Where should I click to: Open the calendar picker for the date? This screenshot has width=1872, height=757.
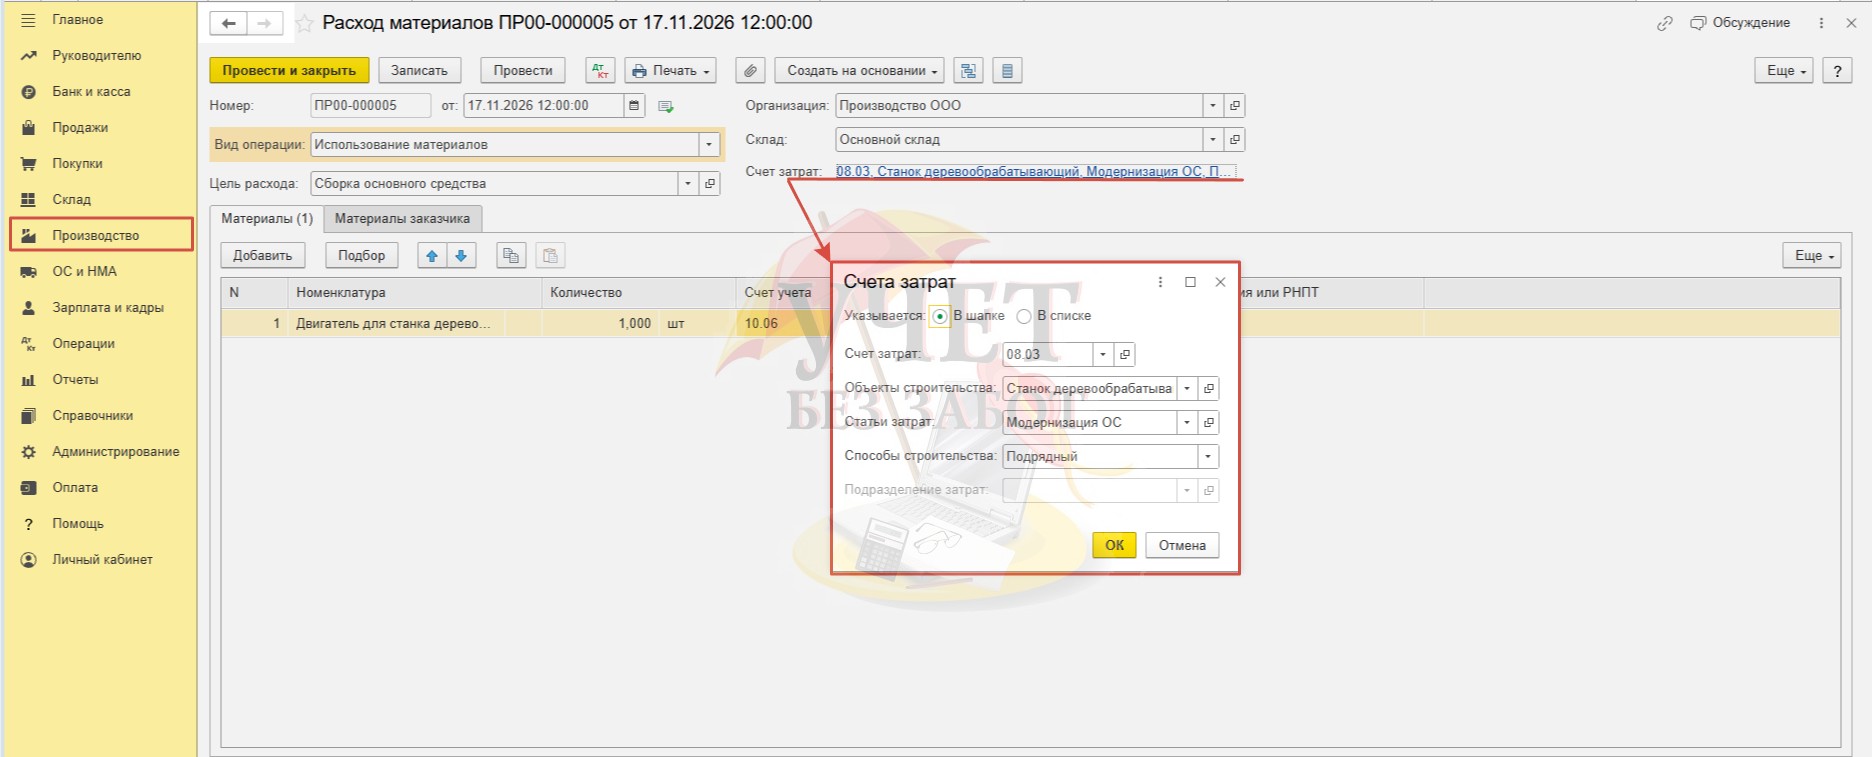[x=633, y=105]
